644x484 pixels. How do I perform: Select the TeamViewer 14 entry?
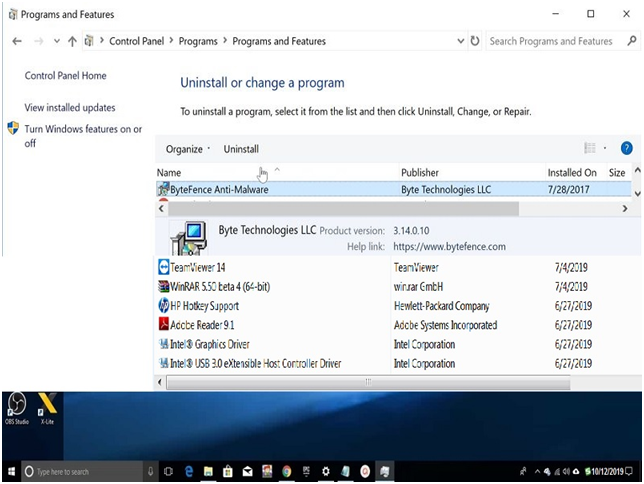[x=198, y=267]
